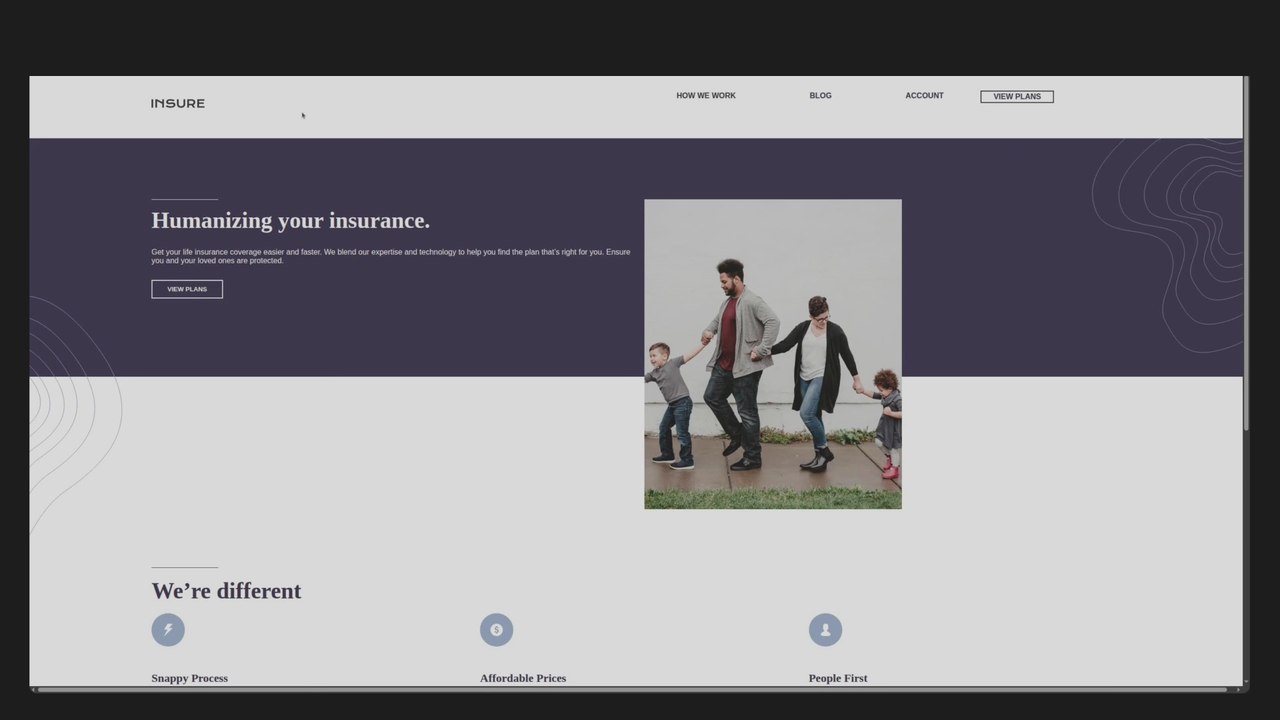Click the 'We're different' heading
This screenshot has width=1280, height=720.
click(x=226, y=591)
